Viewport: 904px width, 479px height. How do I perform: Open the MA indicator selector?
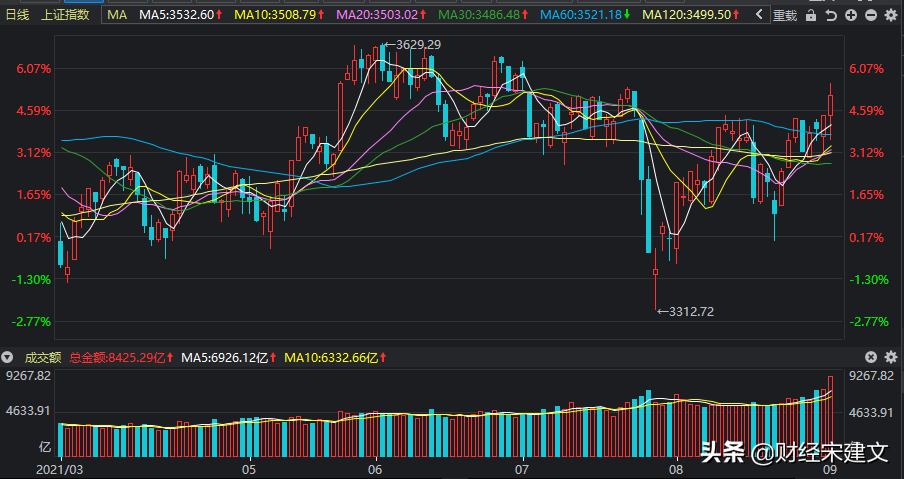pos(117,15)
